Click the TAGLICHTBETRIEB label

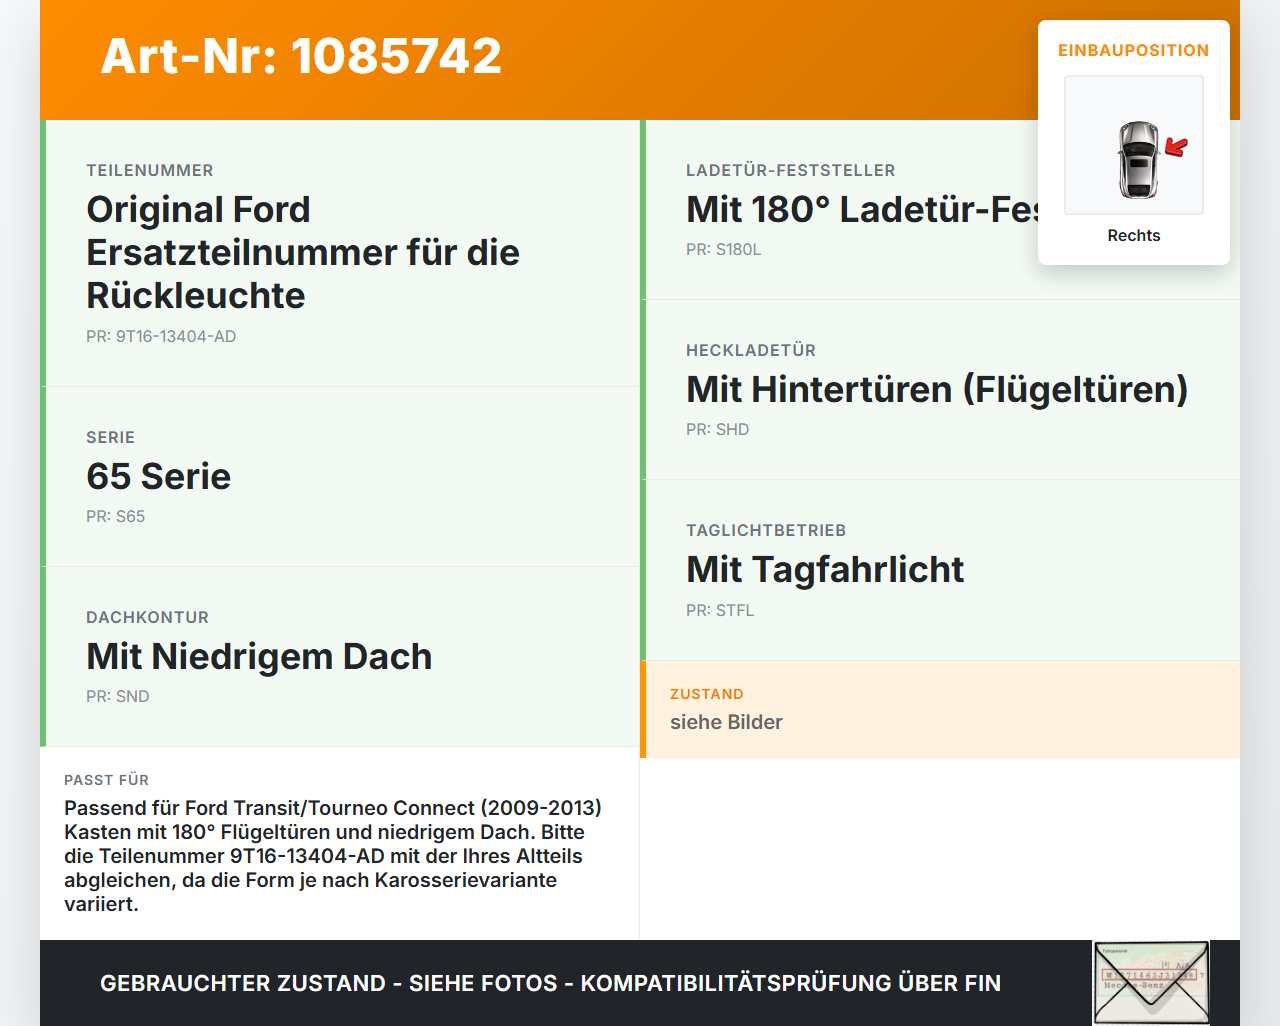click(766, 531)
